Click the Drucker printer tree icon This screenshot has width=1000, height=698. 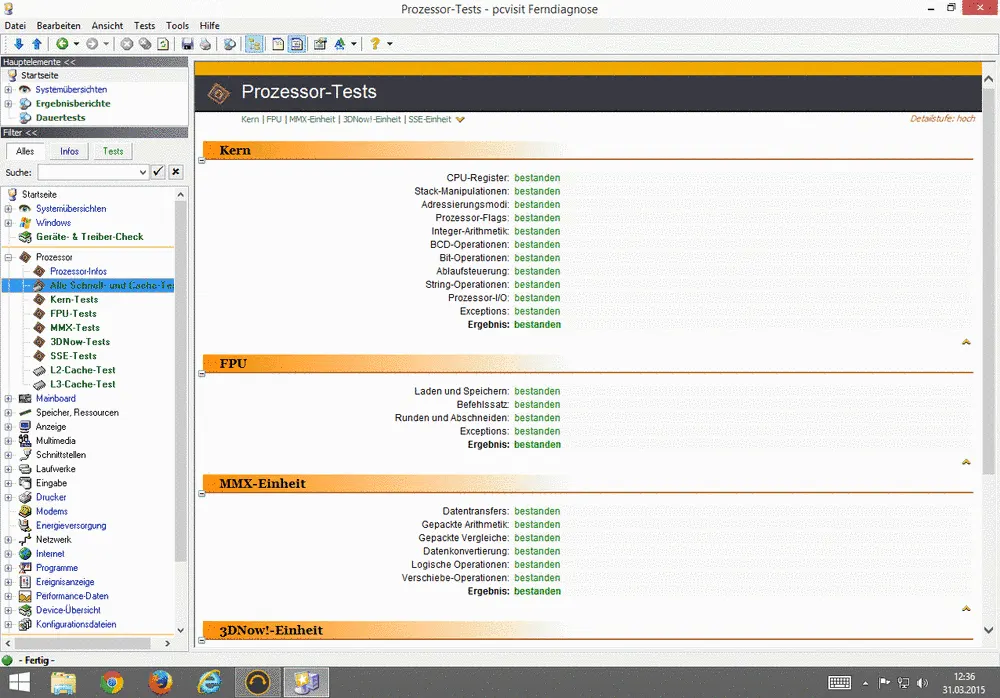point(25,497)
